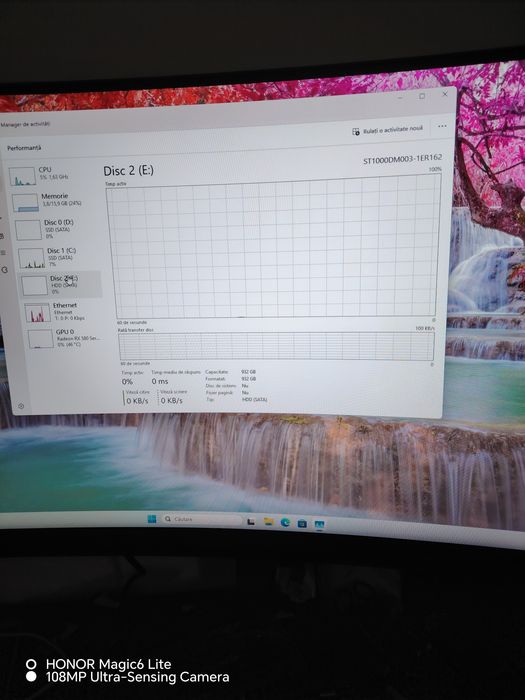Click the disk transfer rate graph
Screen dimensions: 525x700
pos(276,346)
